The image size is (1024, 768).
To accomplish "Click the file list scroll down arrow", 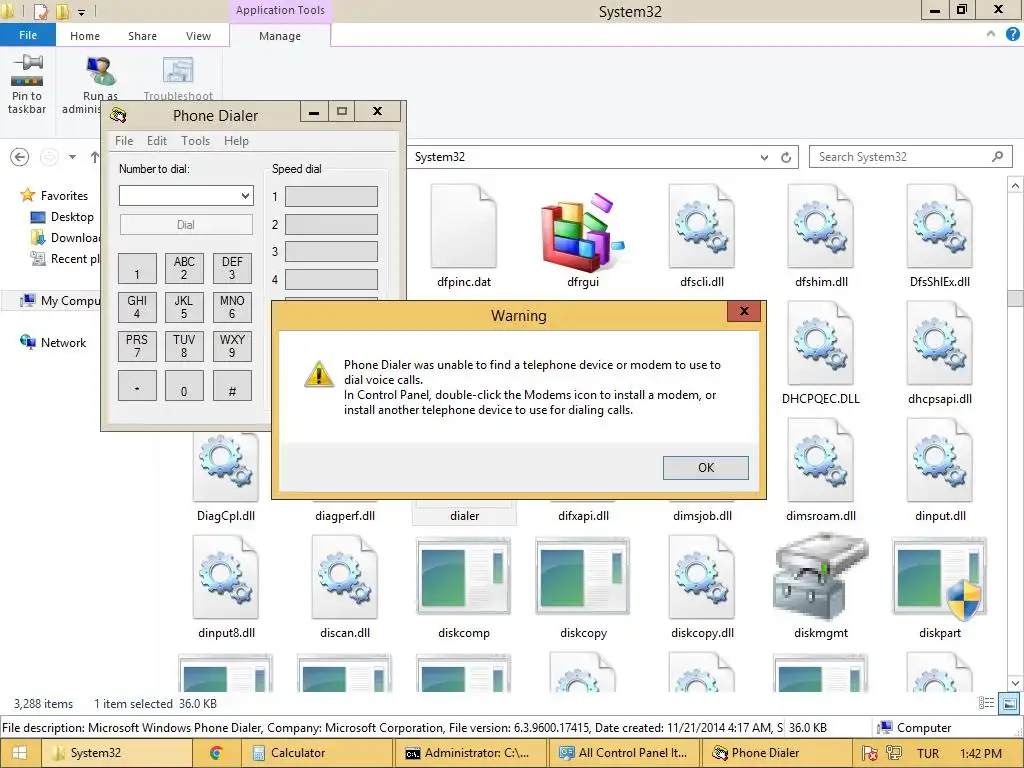I will click(1016, 683).
